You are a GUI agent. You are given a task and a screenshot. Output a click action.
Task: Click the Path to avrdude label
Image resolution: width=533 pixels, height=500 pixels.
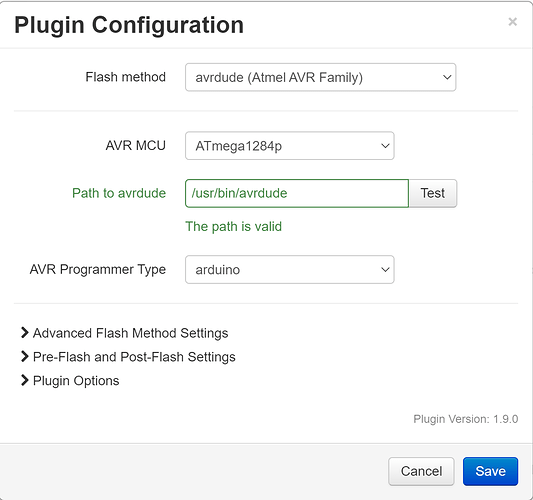coord(119,193)
